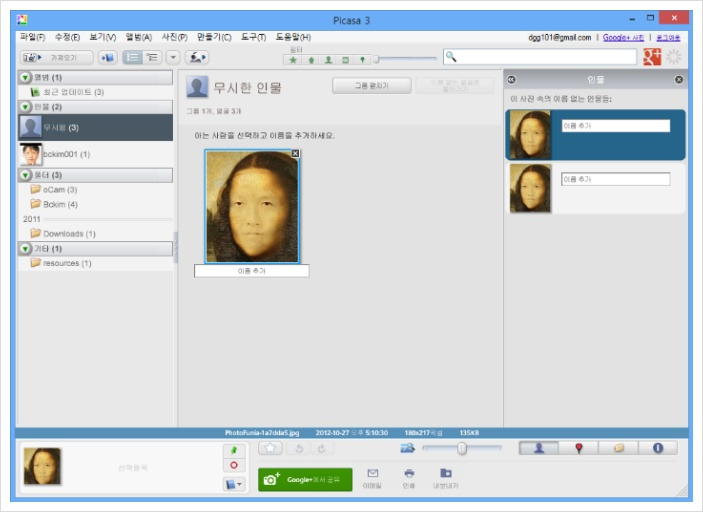Rotate photo clockwise
The width and height of the screenshot is (703, 512).
point(321,448)
